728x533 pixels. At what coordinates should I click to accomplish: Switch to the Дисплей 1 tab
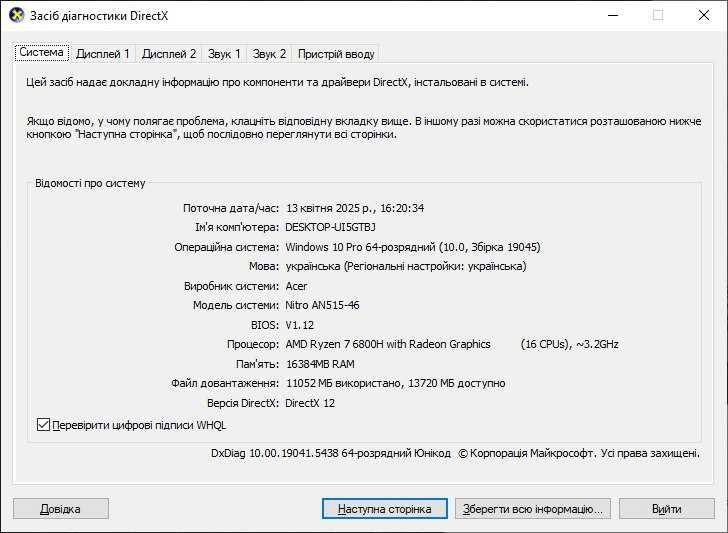103,54
